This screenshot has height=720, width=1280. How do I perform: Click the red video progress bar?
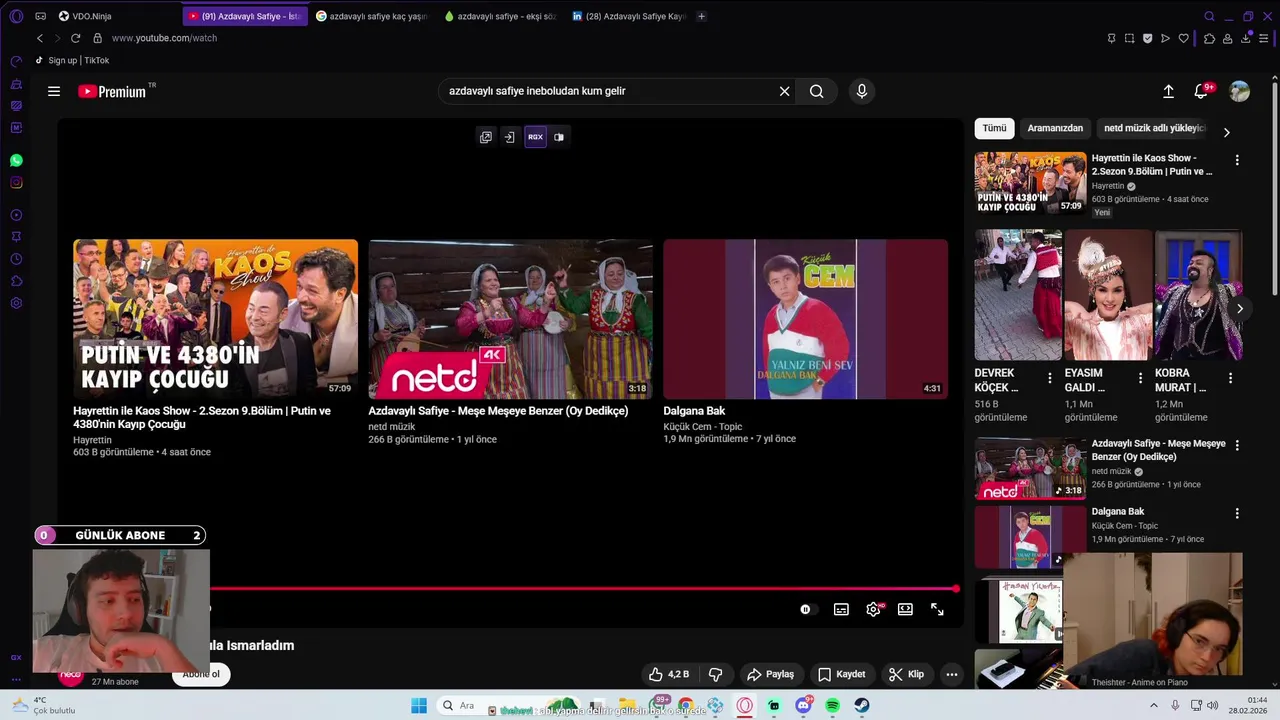pyautogui.click(x=585, y=589)
